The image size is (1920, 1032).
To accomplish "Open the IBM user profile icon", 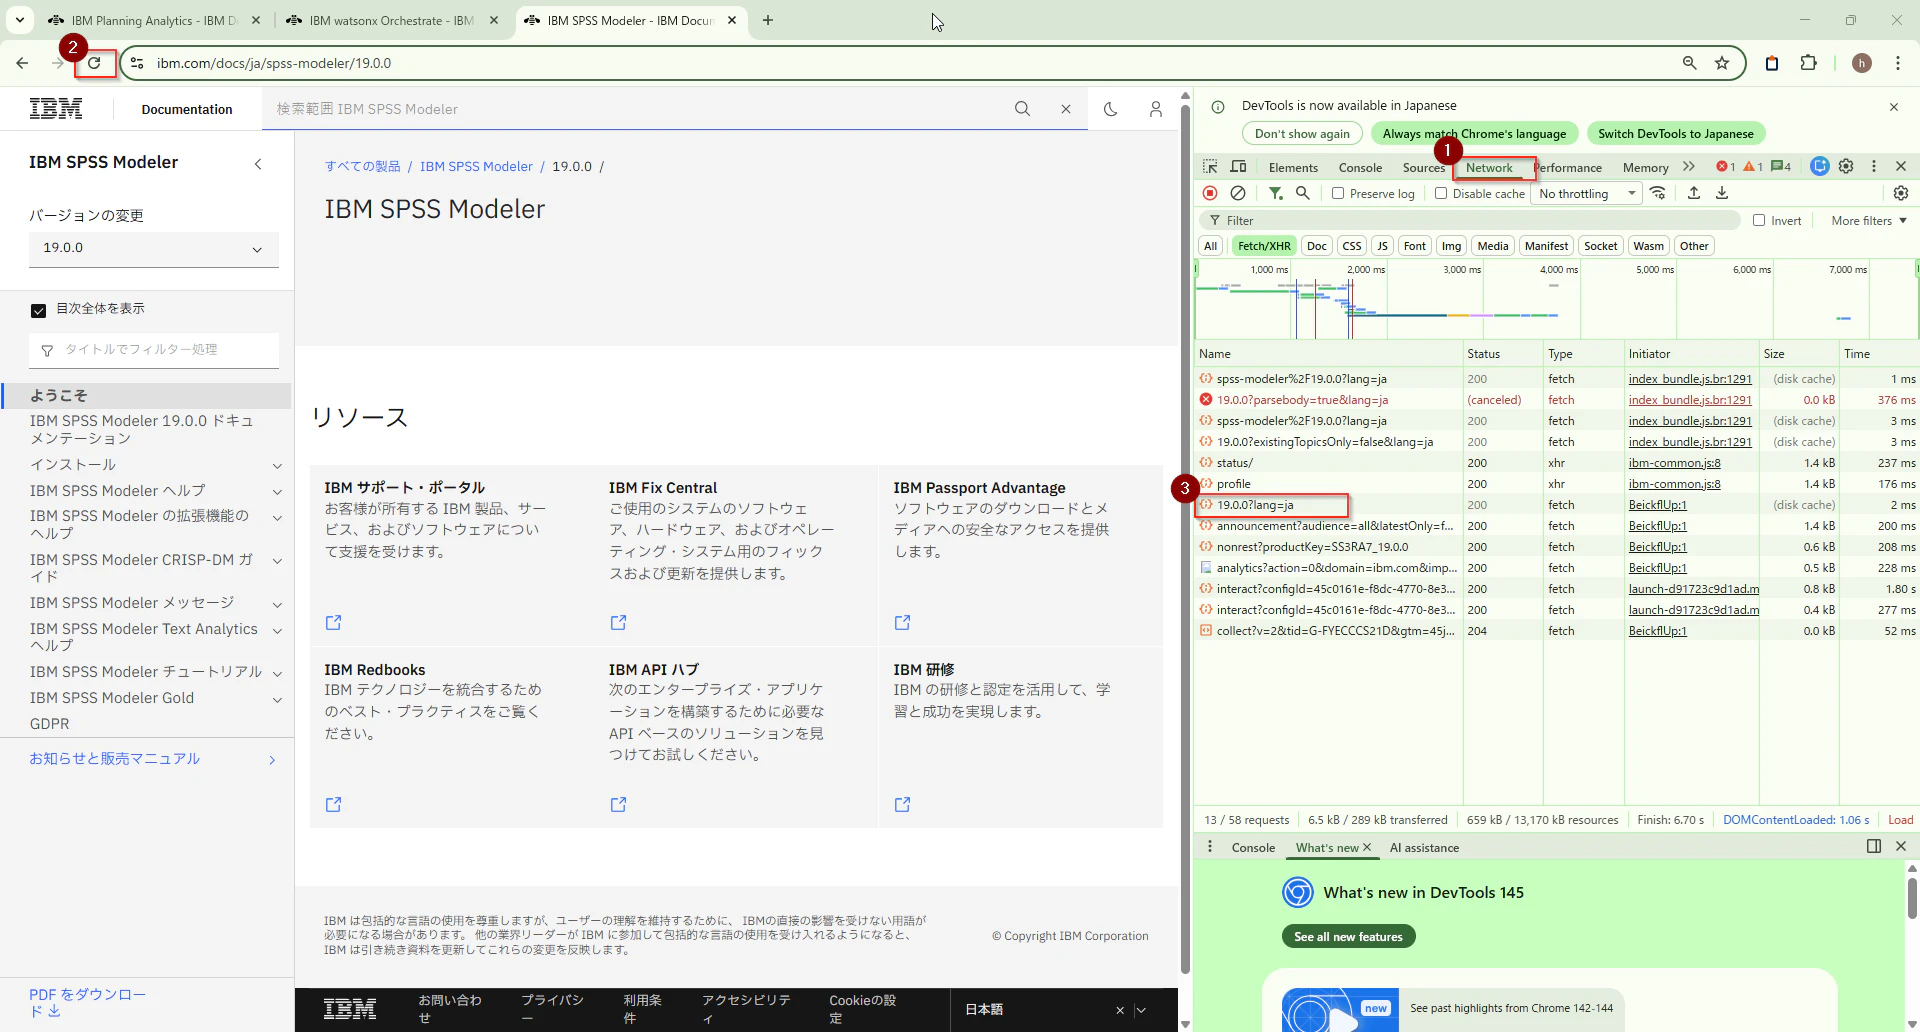I will (1156, 109).
